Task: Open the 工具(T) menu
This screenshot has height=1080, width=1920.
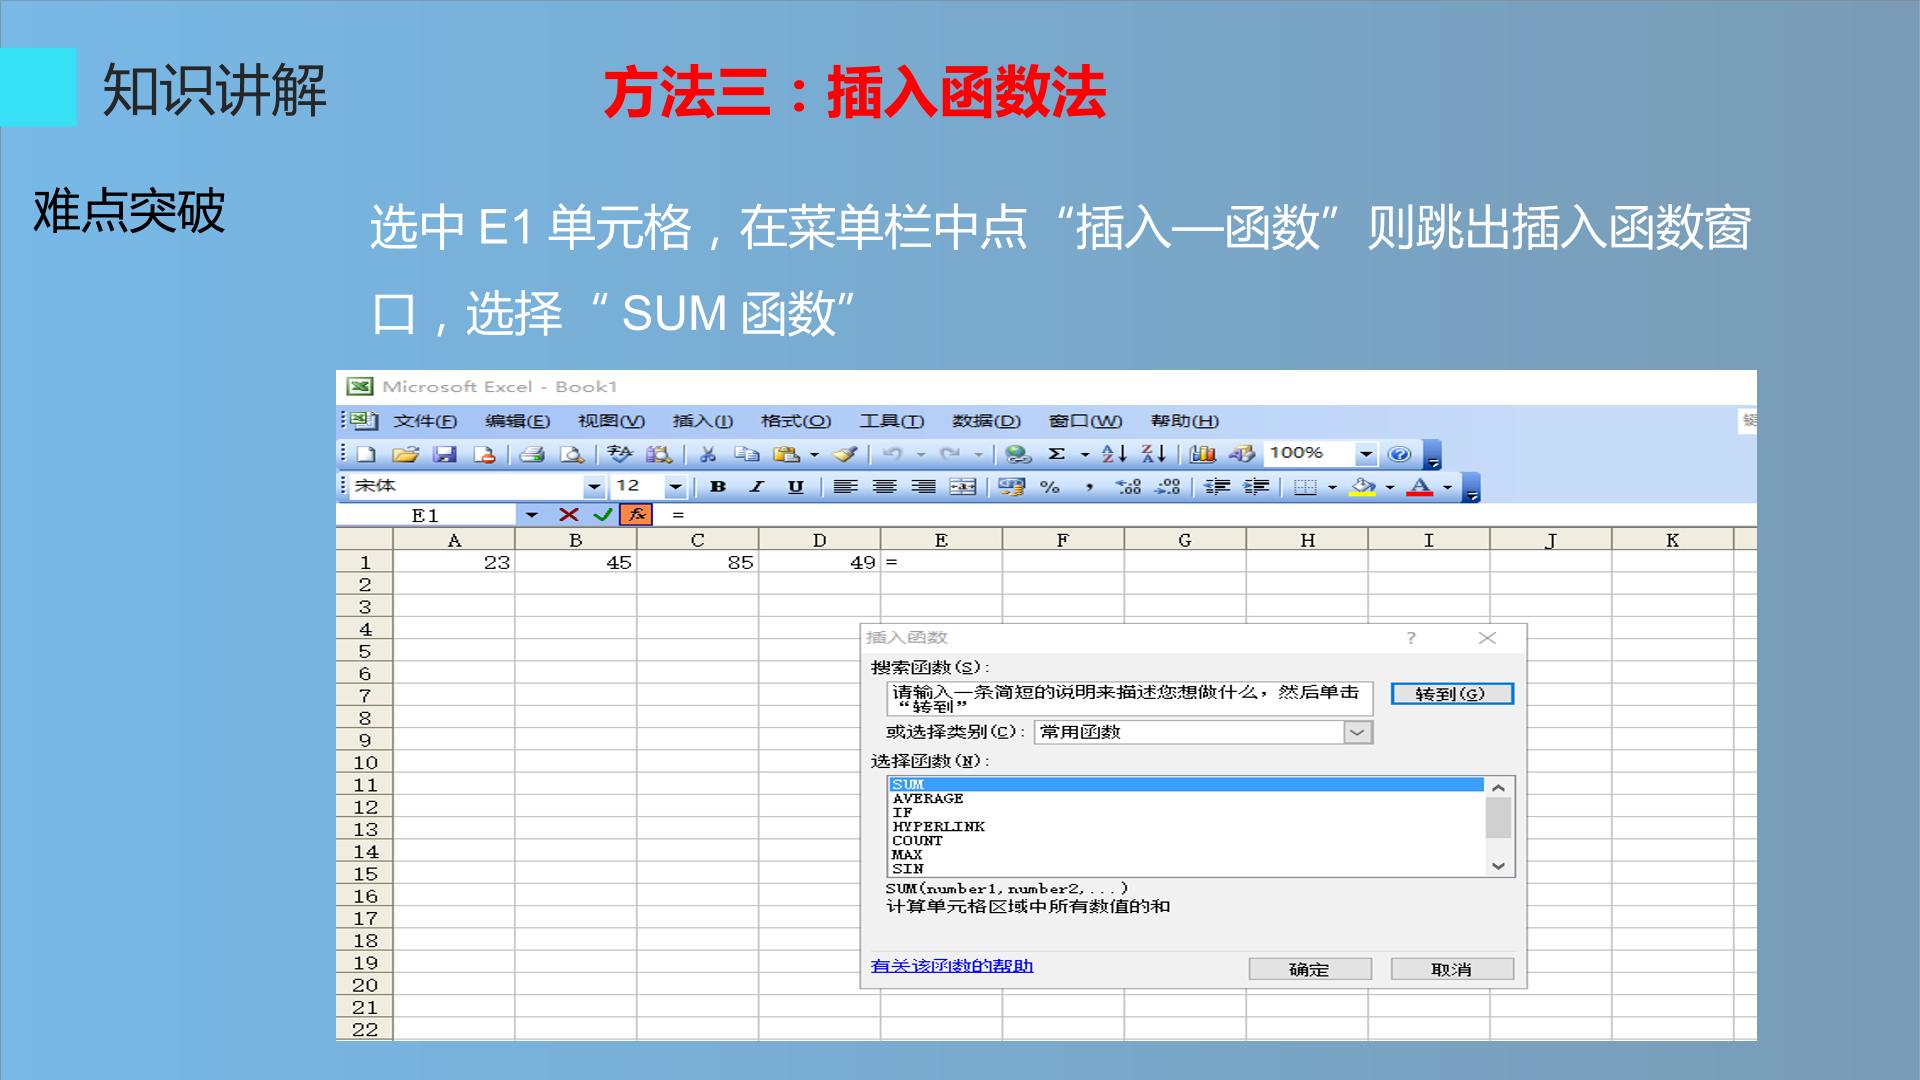Action: coord(892,421)
